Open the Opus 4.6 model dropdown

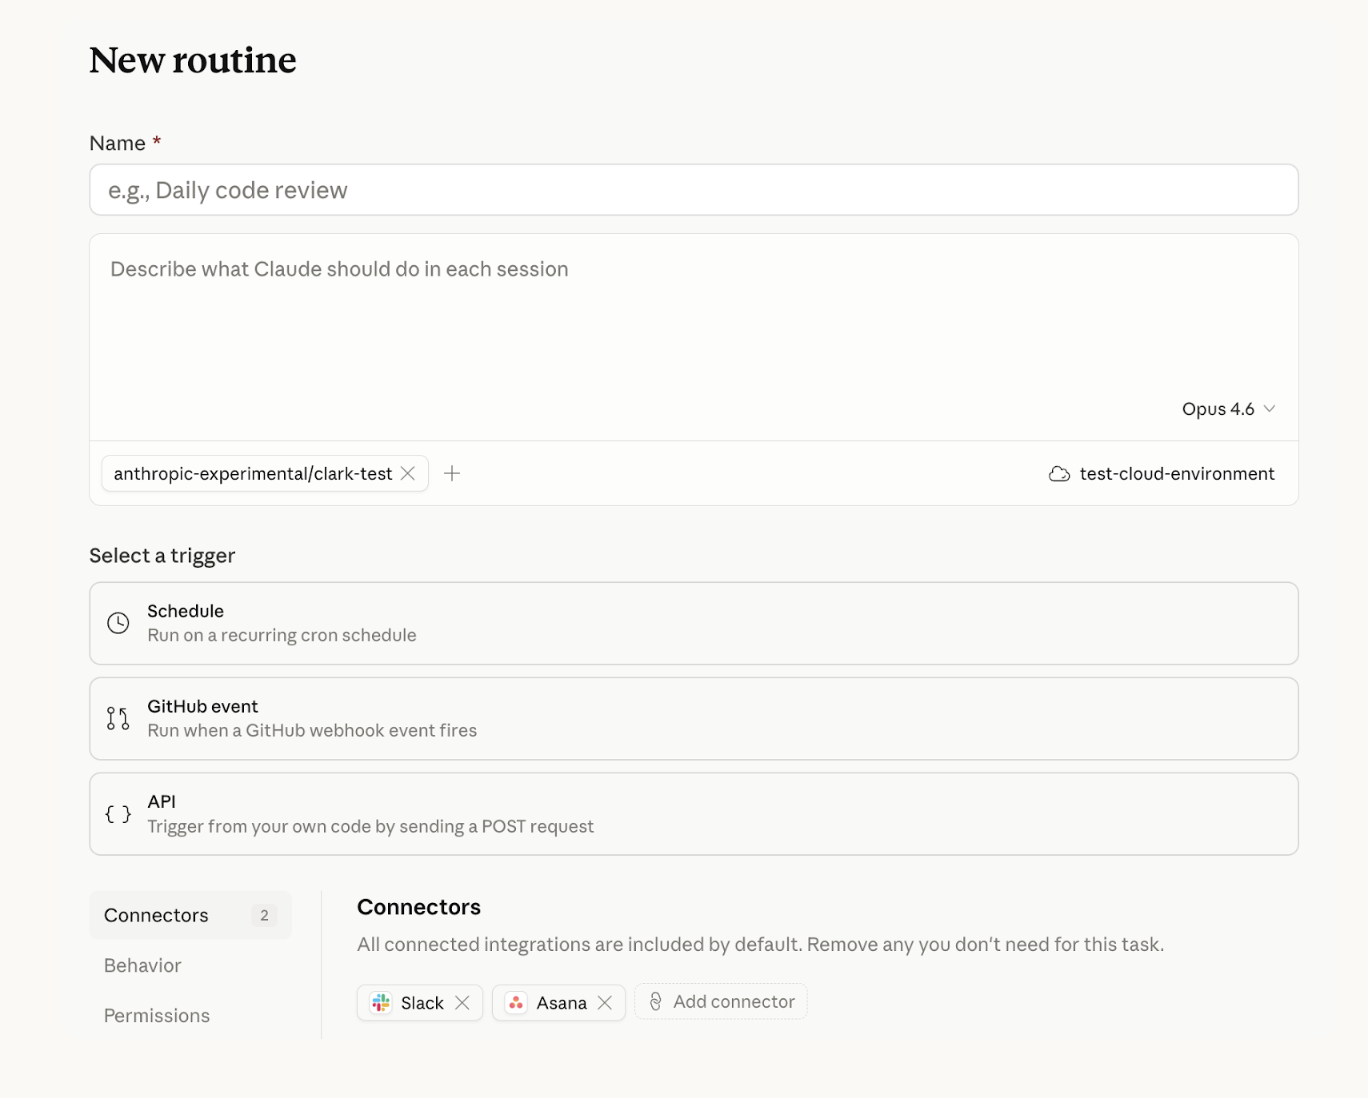point(1228,409)
